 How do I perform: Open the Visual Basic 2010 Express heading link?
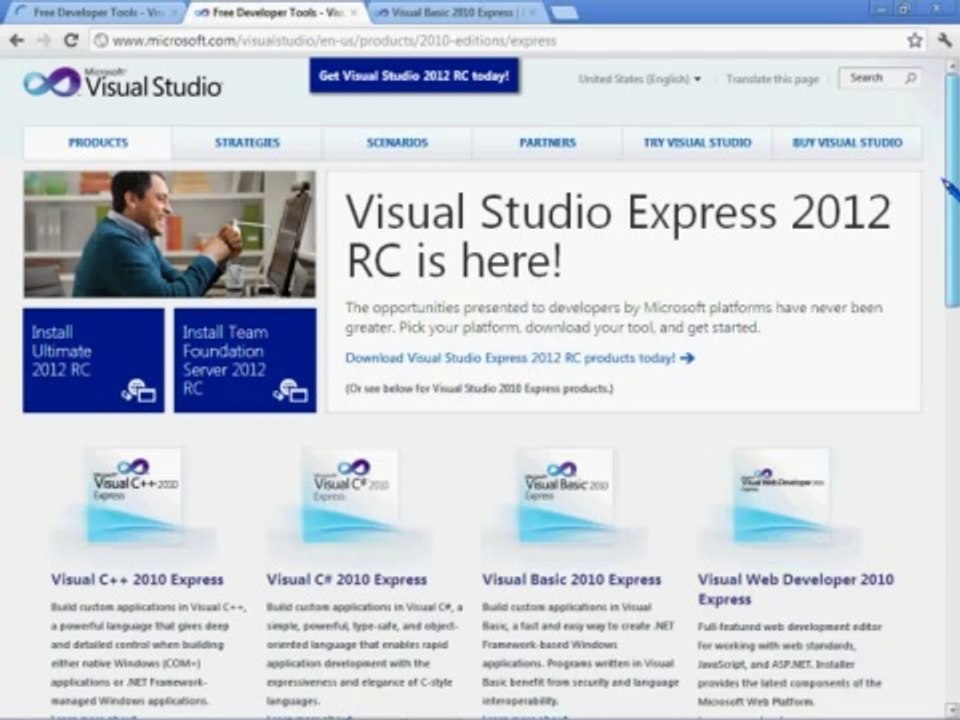click(x=572, y=580)
